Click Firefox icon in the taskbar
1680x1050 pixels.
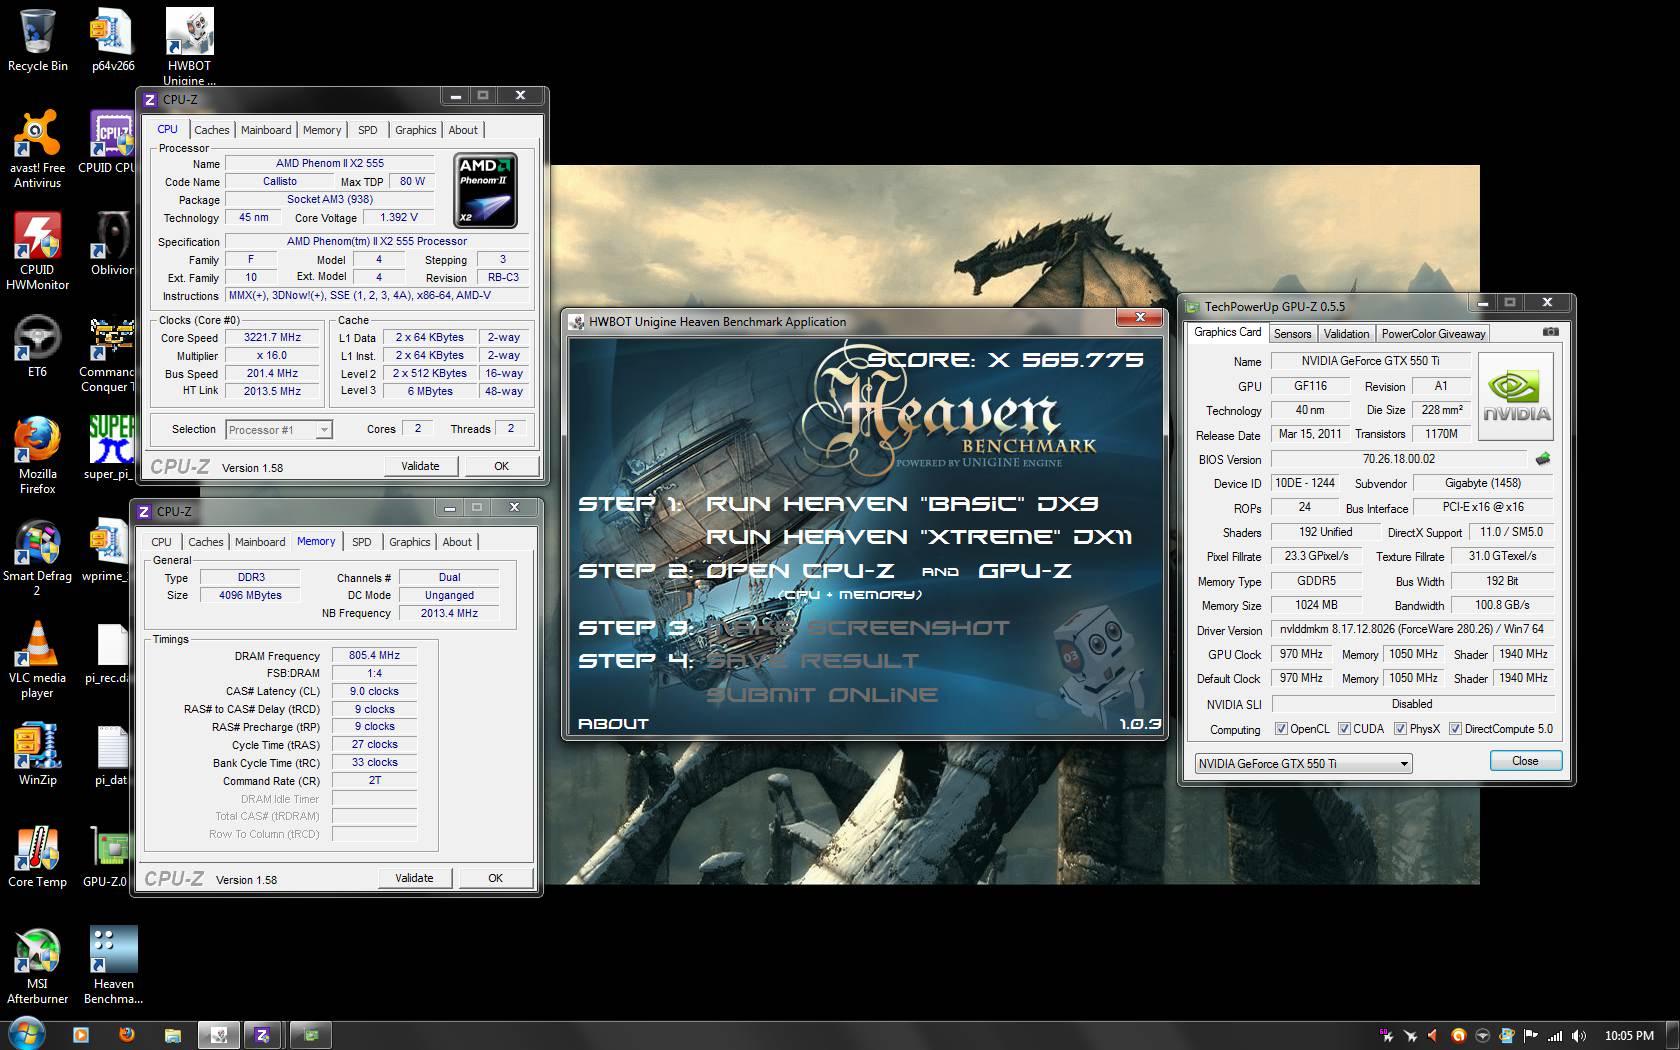[127, 1035]
